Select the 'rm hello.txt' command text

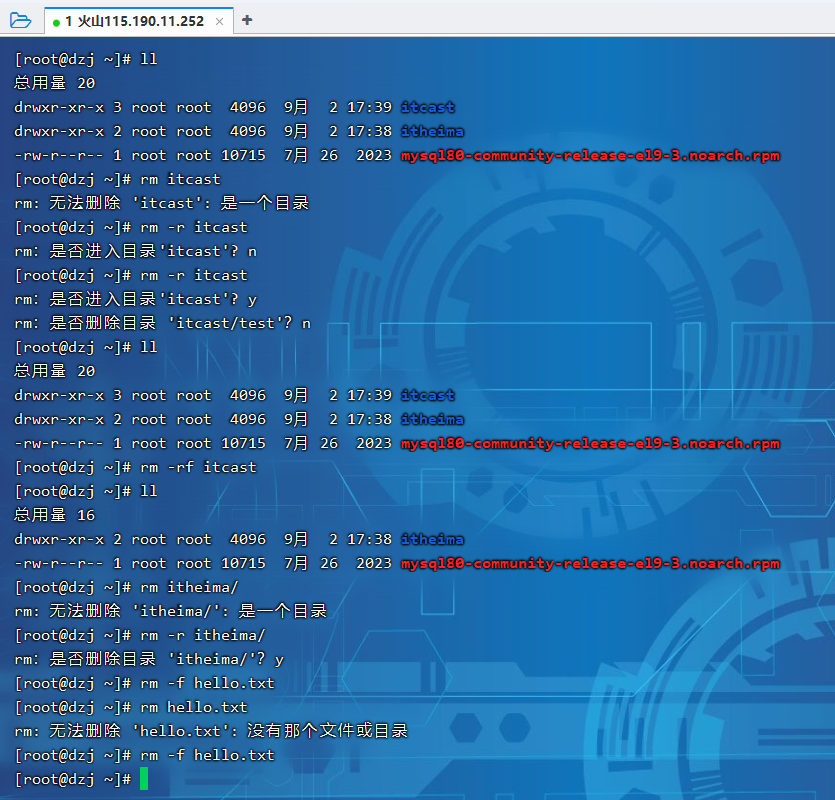coord(194,707)
